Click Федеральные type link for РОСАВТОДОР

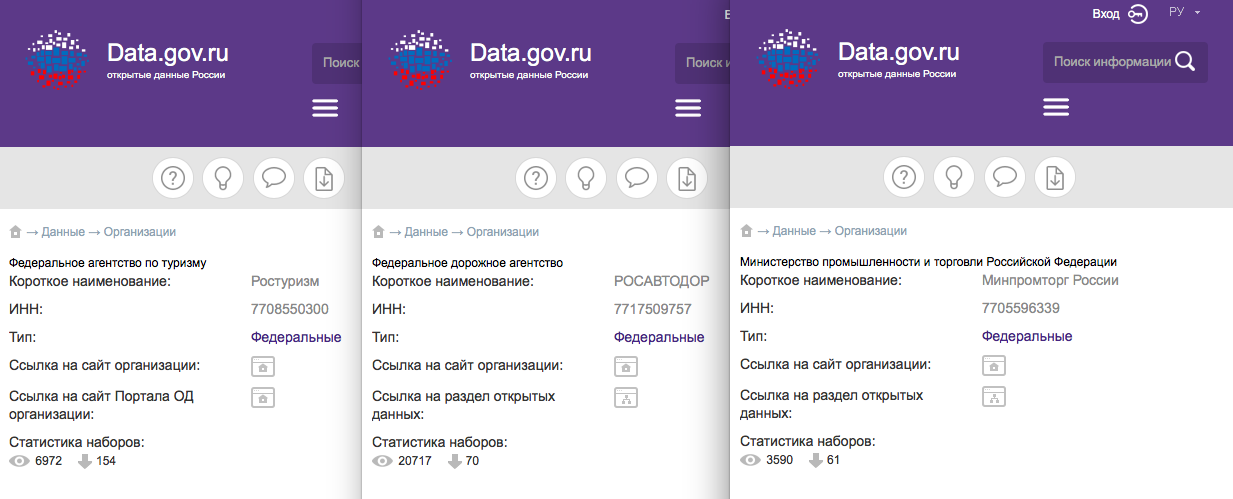pyautogui.click(x=659, y=337)
